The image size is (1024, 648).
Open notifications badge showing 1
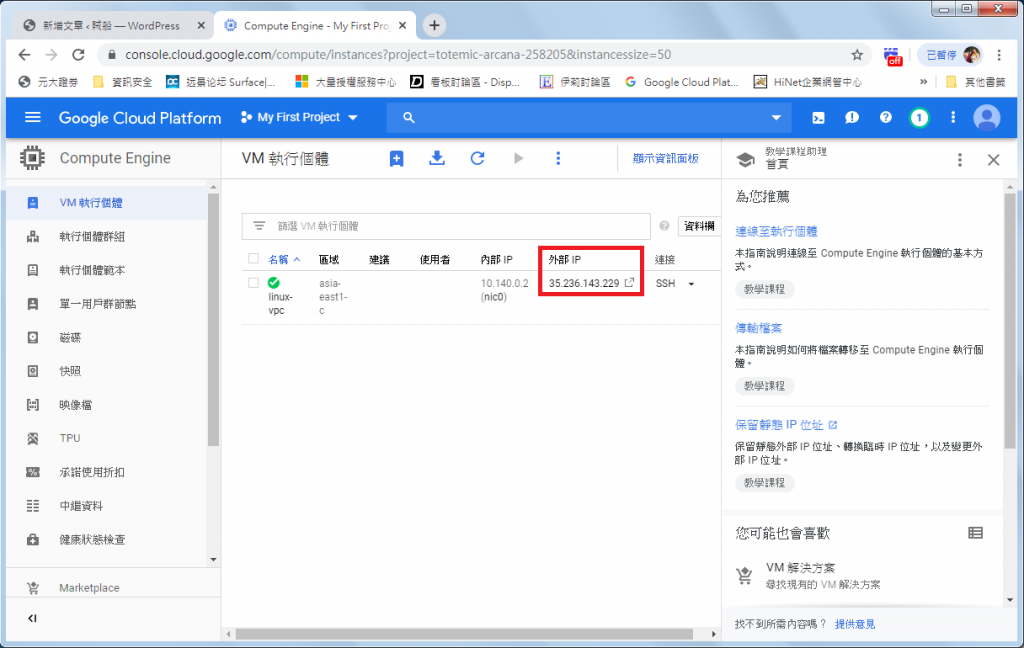(919, 118)
